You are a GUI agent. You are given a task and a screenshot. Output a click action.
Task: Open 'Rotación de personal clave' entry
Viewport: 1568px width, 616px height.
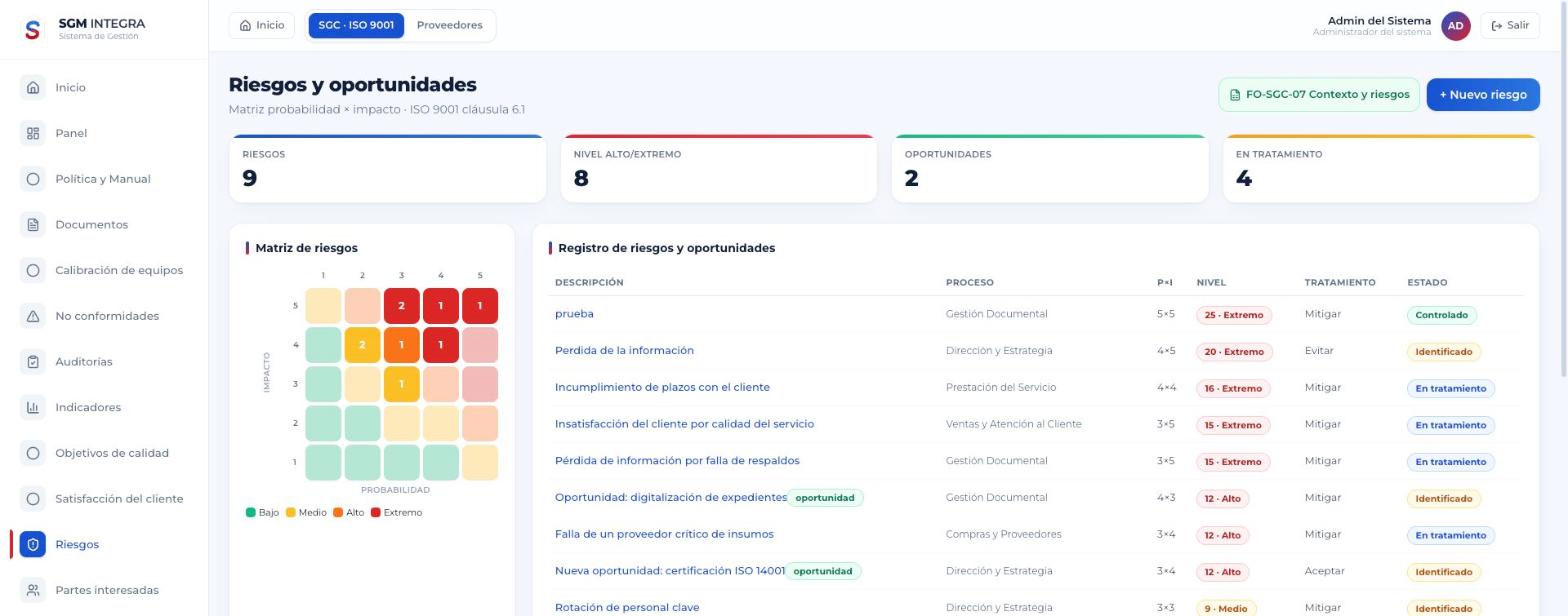tap(627, 608)
